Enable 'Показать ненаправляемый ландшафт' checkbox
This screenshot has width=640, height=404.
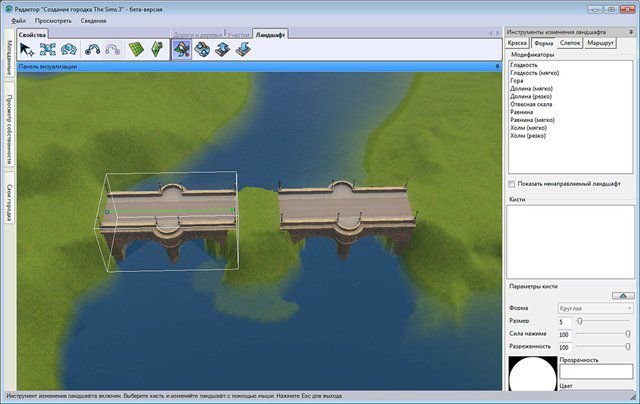coord(513,185)
